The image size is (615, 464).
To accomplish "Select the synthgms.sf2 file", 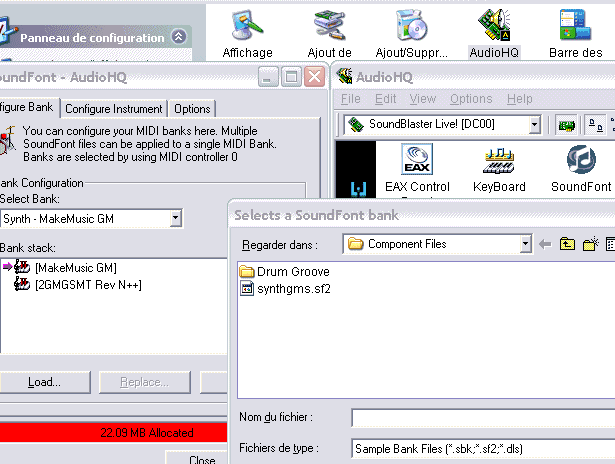I will click(286, 289).
